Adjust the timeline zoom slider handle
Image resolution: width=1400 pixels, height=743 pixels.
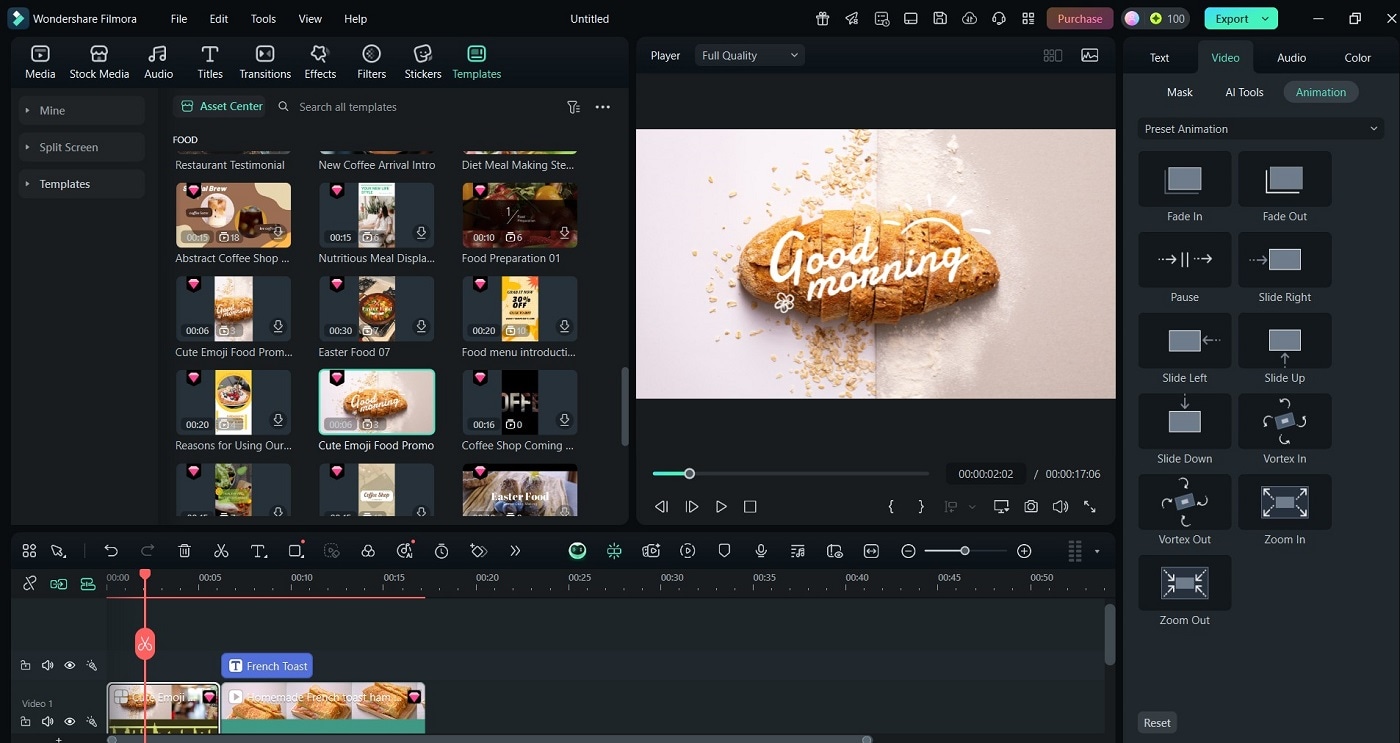[x=964, y=551]
